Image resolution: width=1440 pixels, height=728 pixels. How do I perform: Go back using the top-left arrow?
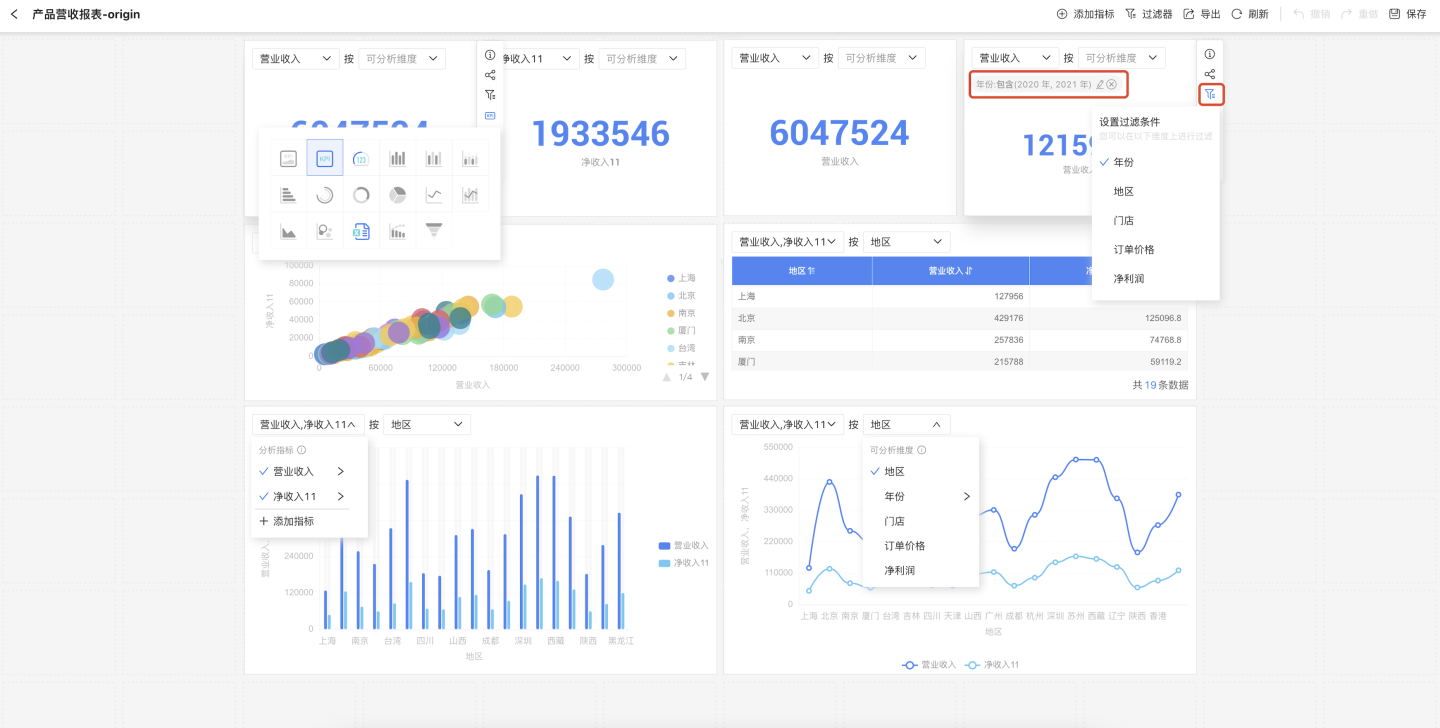tap(14, 14)
